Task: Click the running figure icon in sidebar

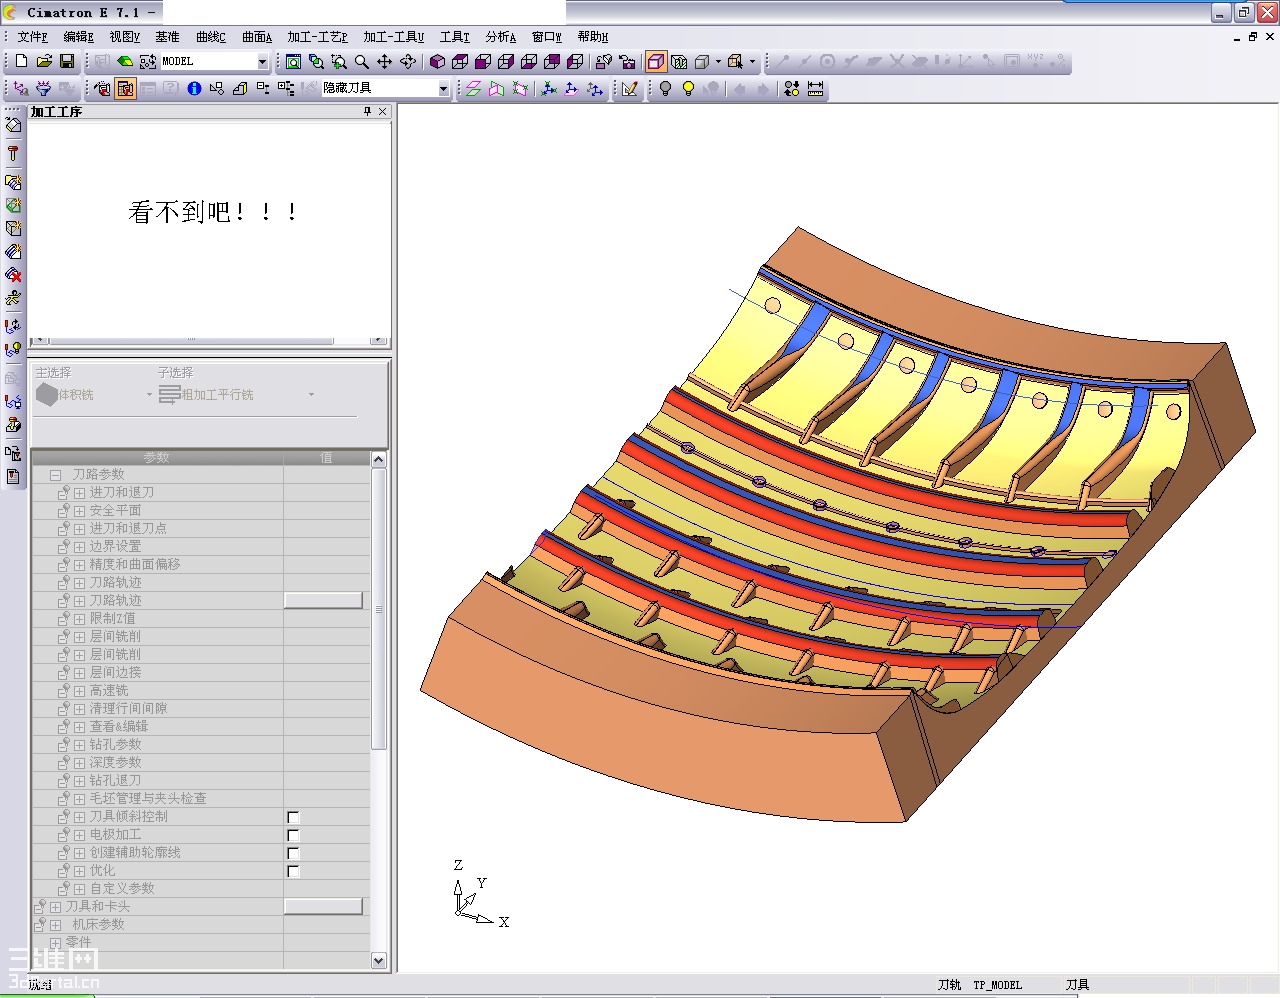Action: coord(13,298)
